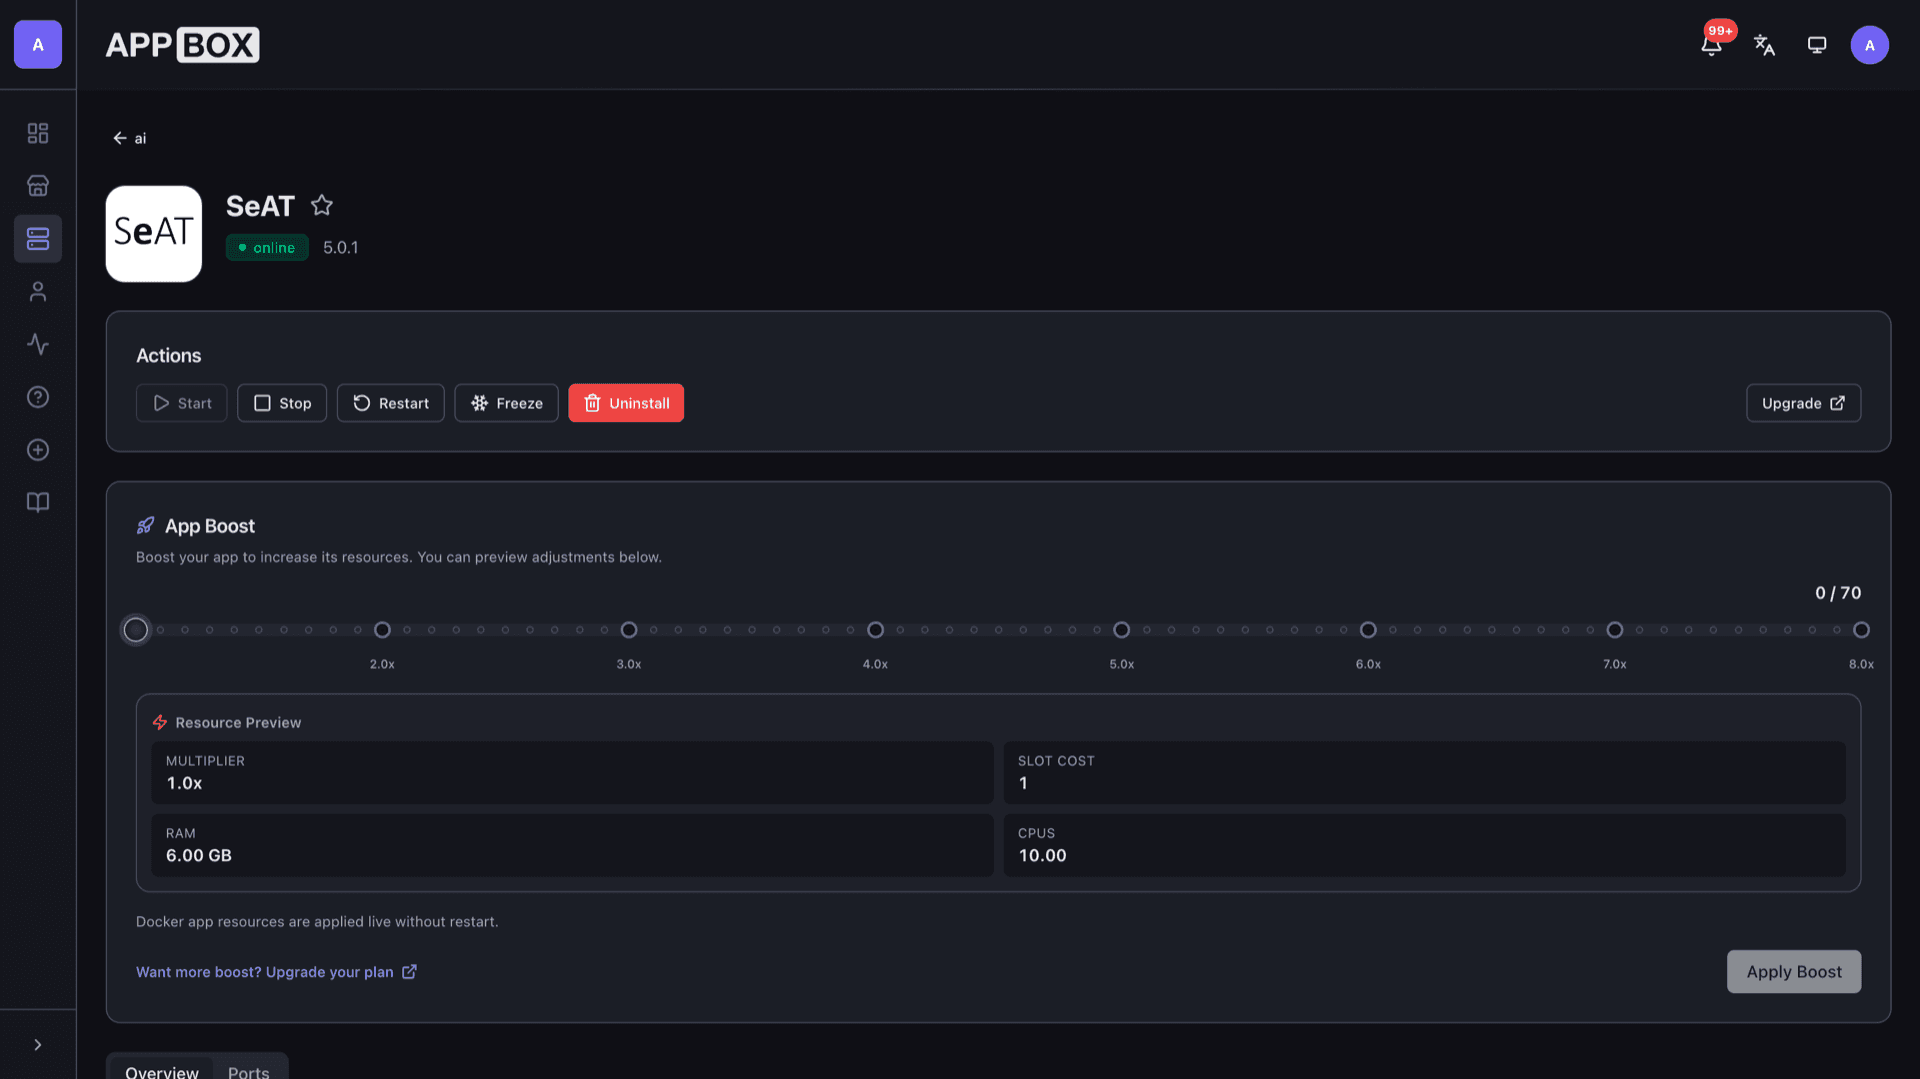This screenshot has height=1079, width=1920.
Task: Click the purple A workspace avatar top-left
Action: tap(38, 45)
